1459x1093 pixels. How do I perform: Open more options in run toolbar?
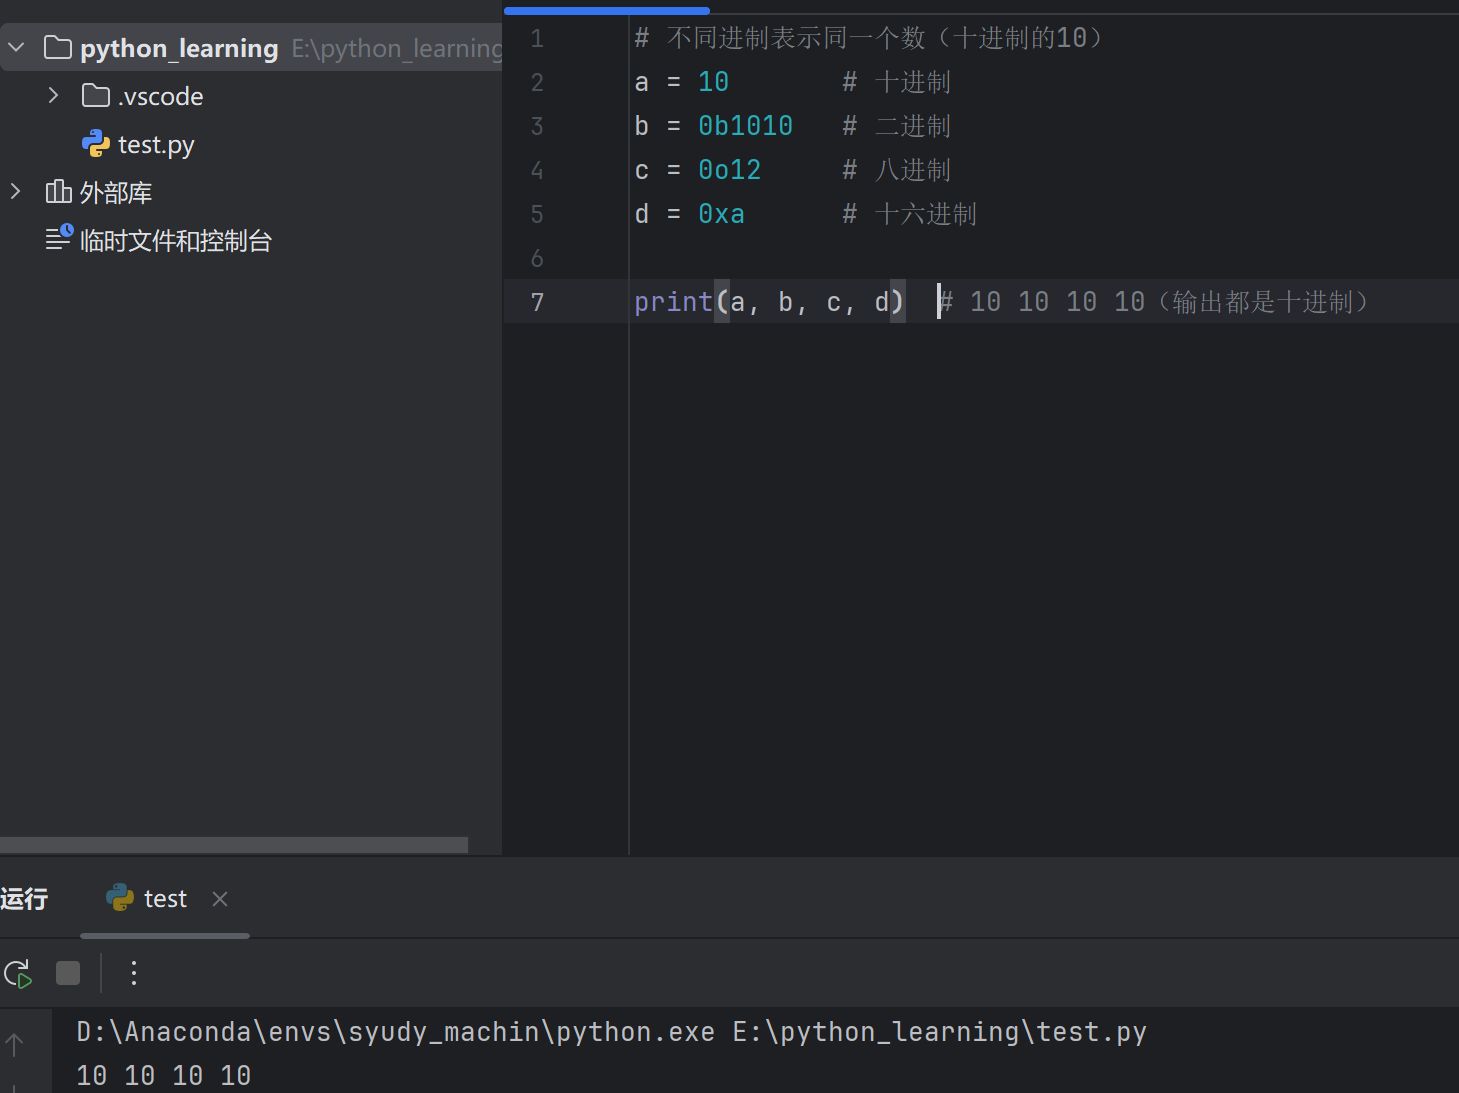point(134,973)
